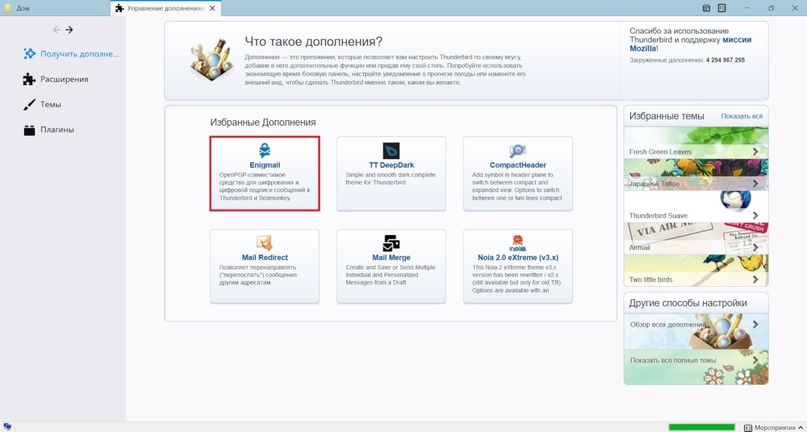Viewport: 807px width, 432px height.
Task: Click chevron on Обзор всех дополнений
Action: (x=755, y=324)
